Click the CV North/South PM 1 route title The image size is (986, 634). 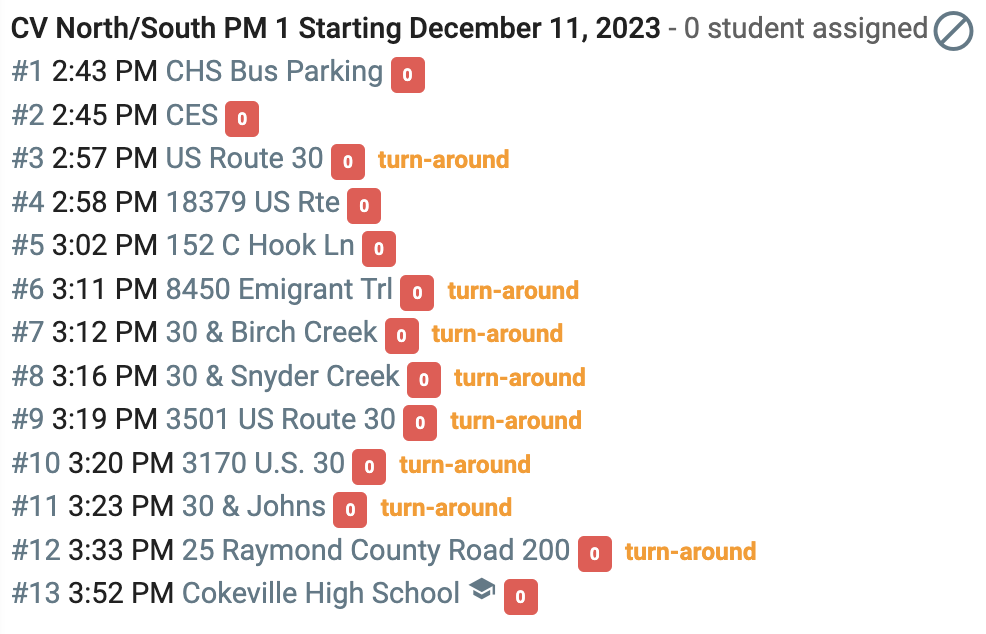(336, 28)
